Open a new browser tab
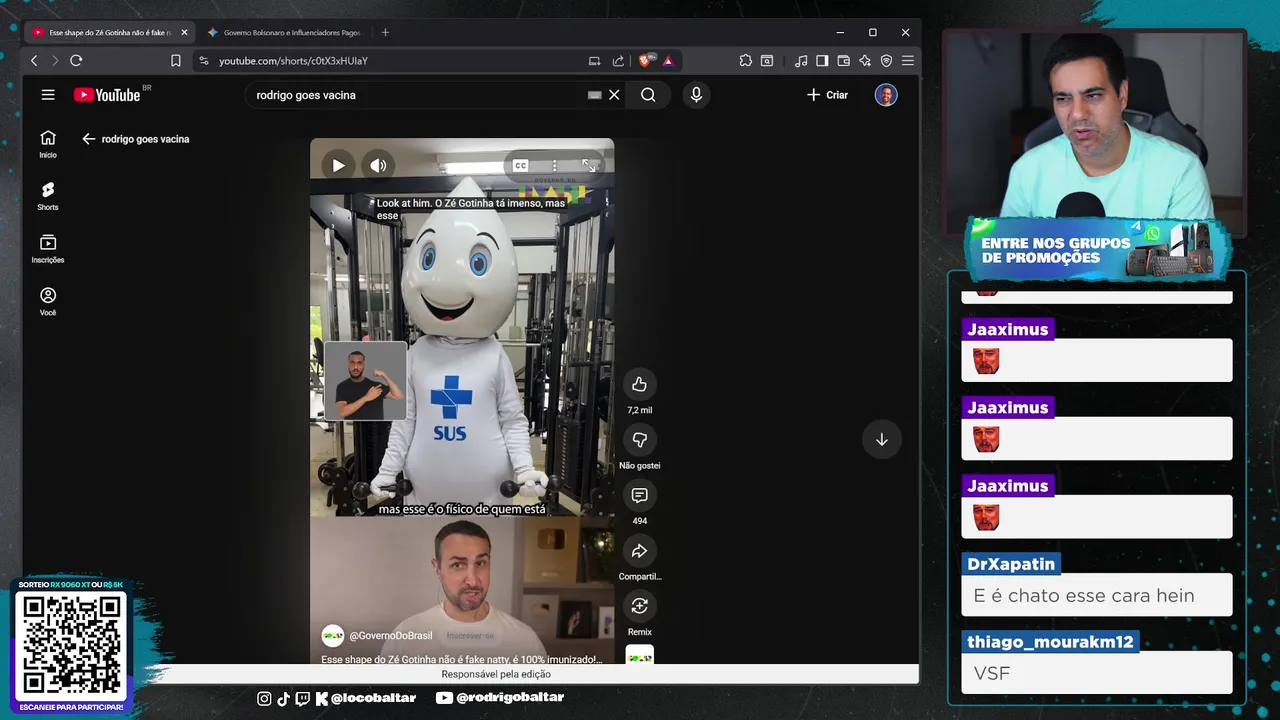Image resolution: width=1280 pixels, height=720 pixels. pos(385,32)
